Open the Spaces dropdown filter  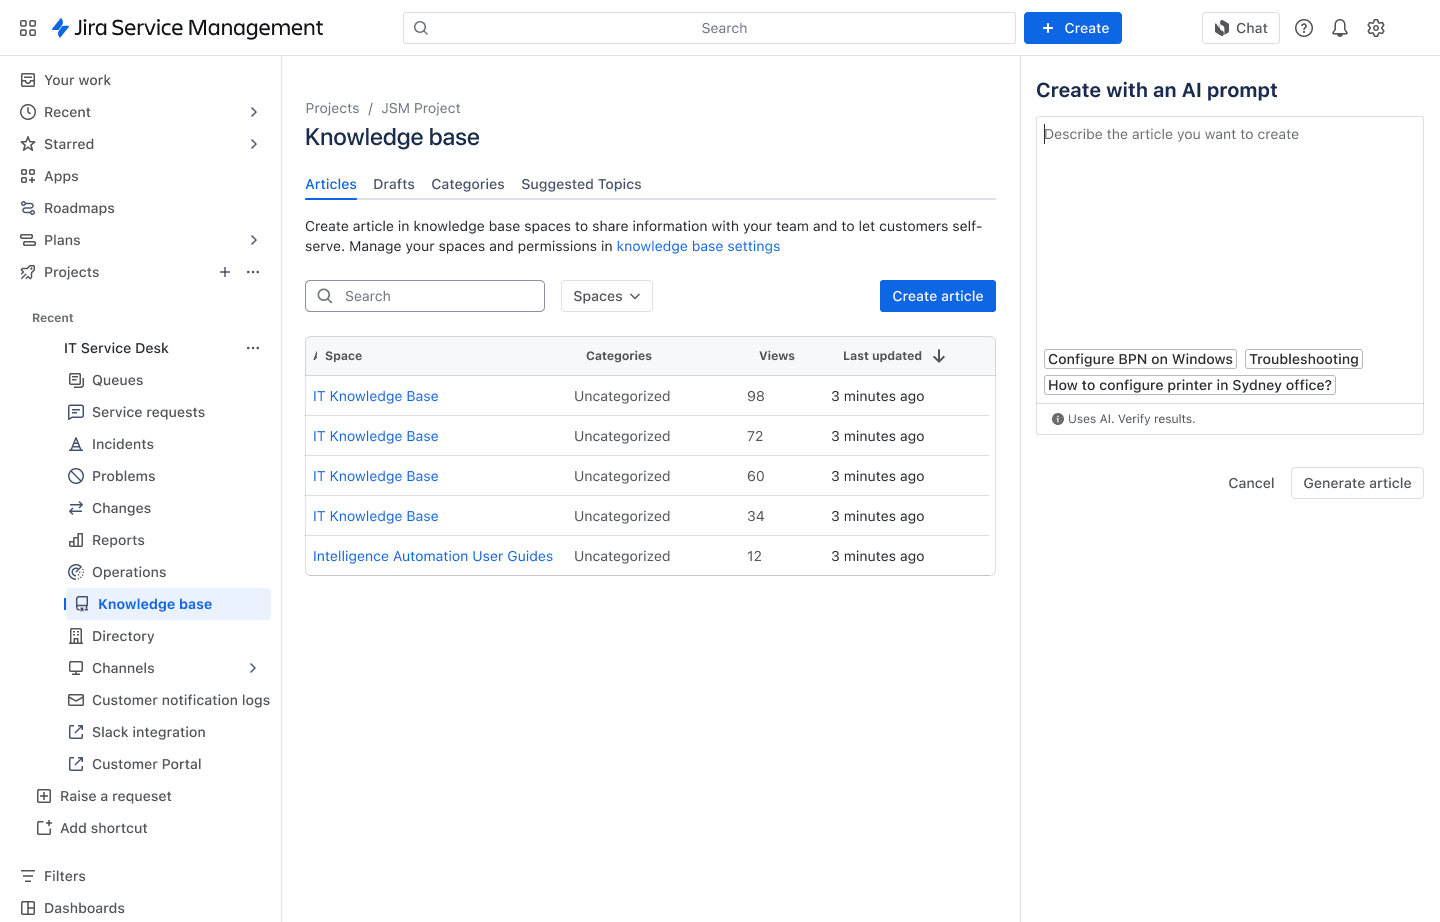tap(607, 296)
